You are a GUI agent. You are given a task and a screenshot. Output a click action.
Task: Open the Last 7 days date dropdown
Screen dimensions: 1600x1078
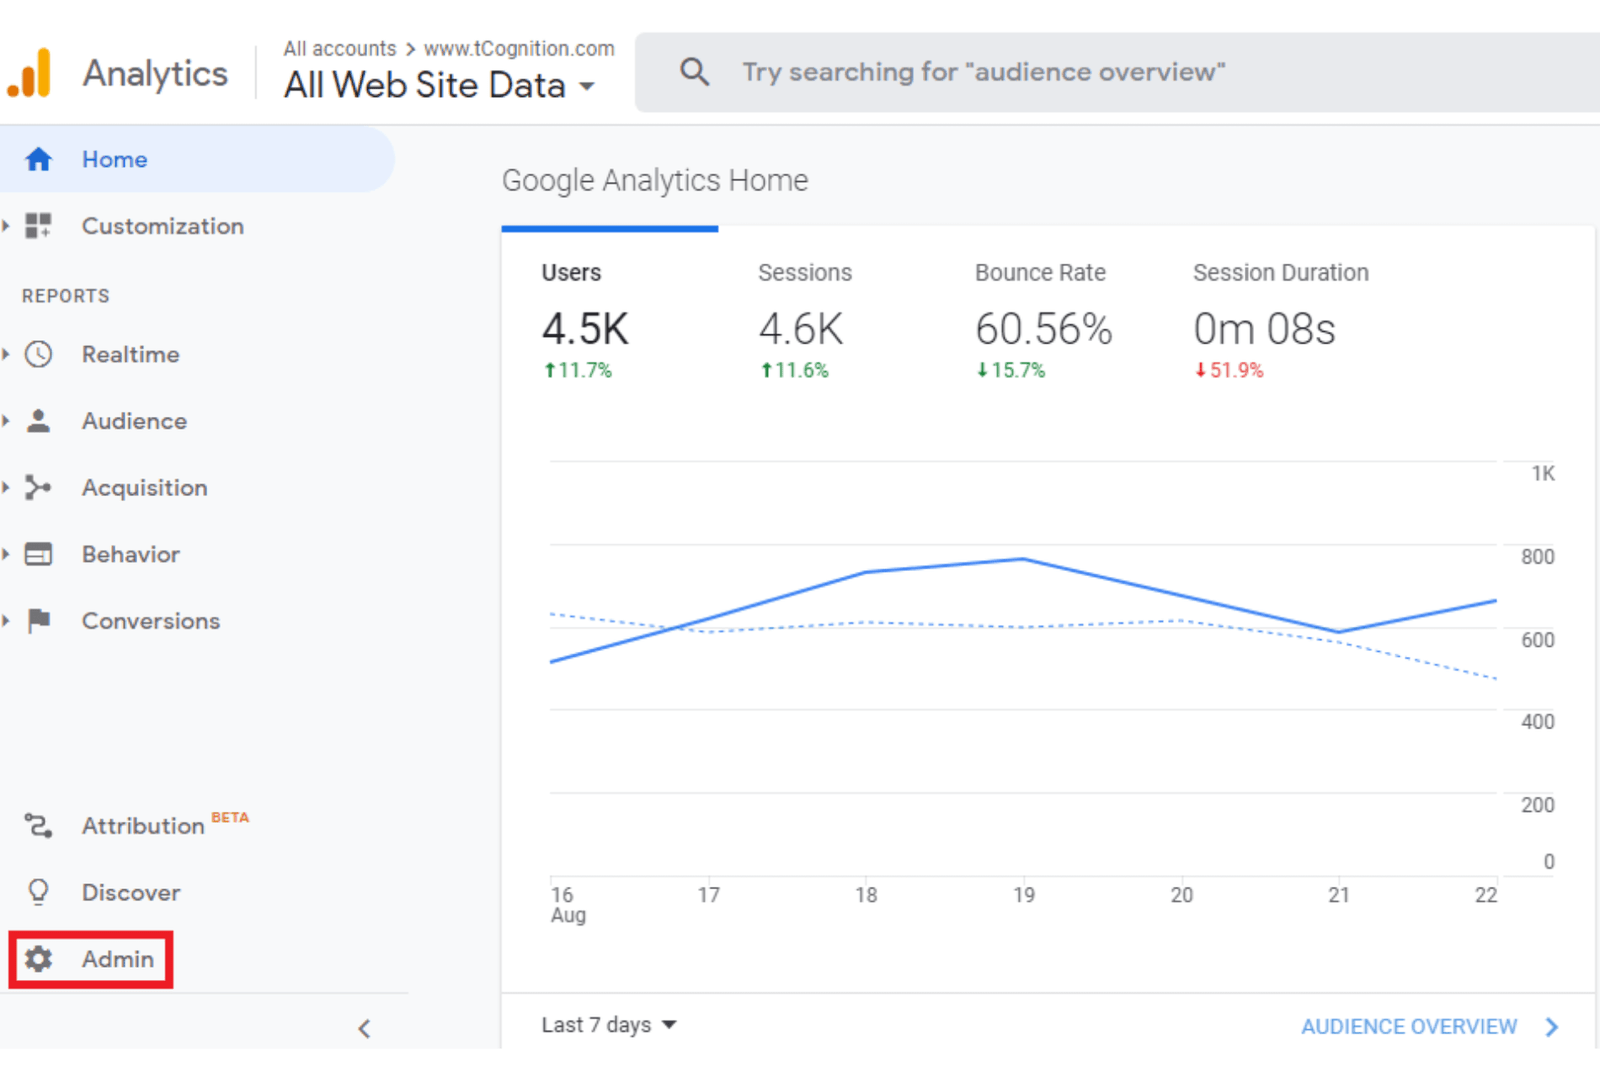click(x=609, y=1025)
